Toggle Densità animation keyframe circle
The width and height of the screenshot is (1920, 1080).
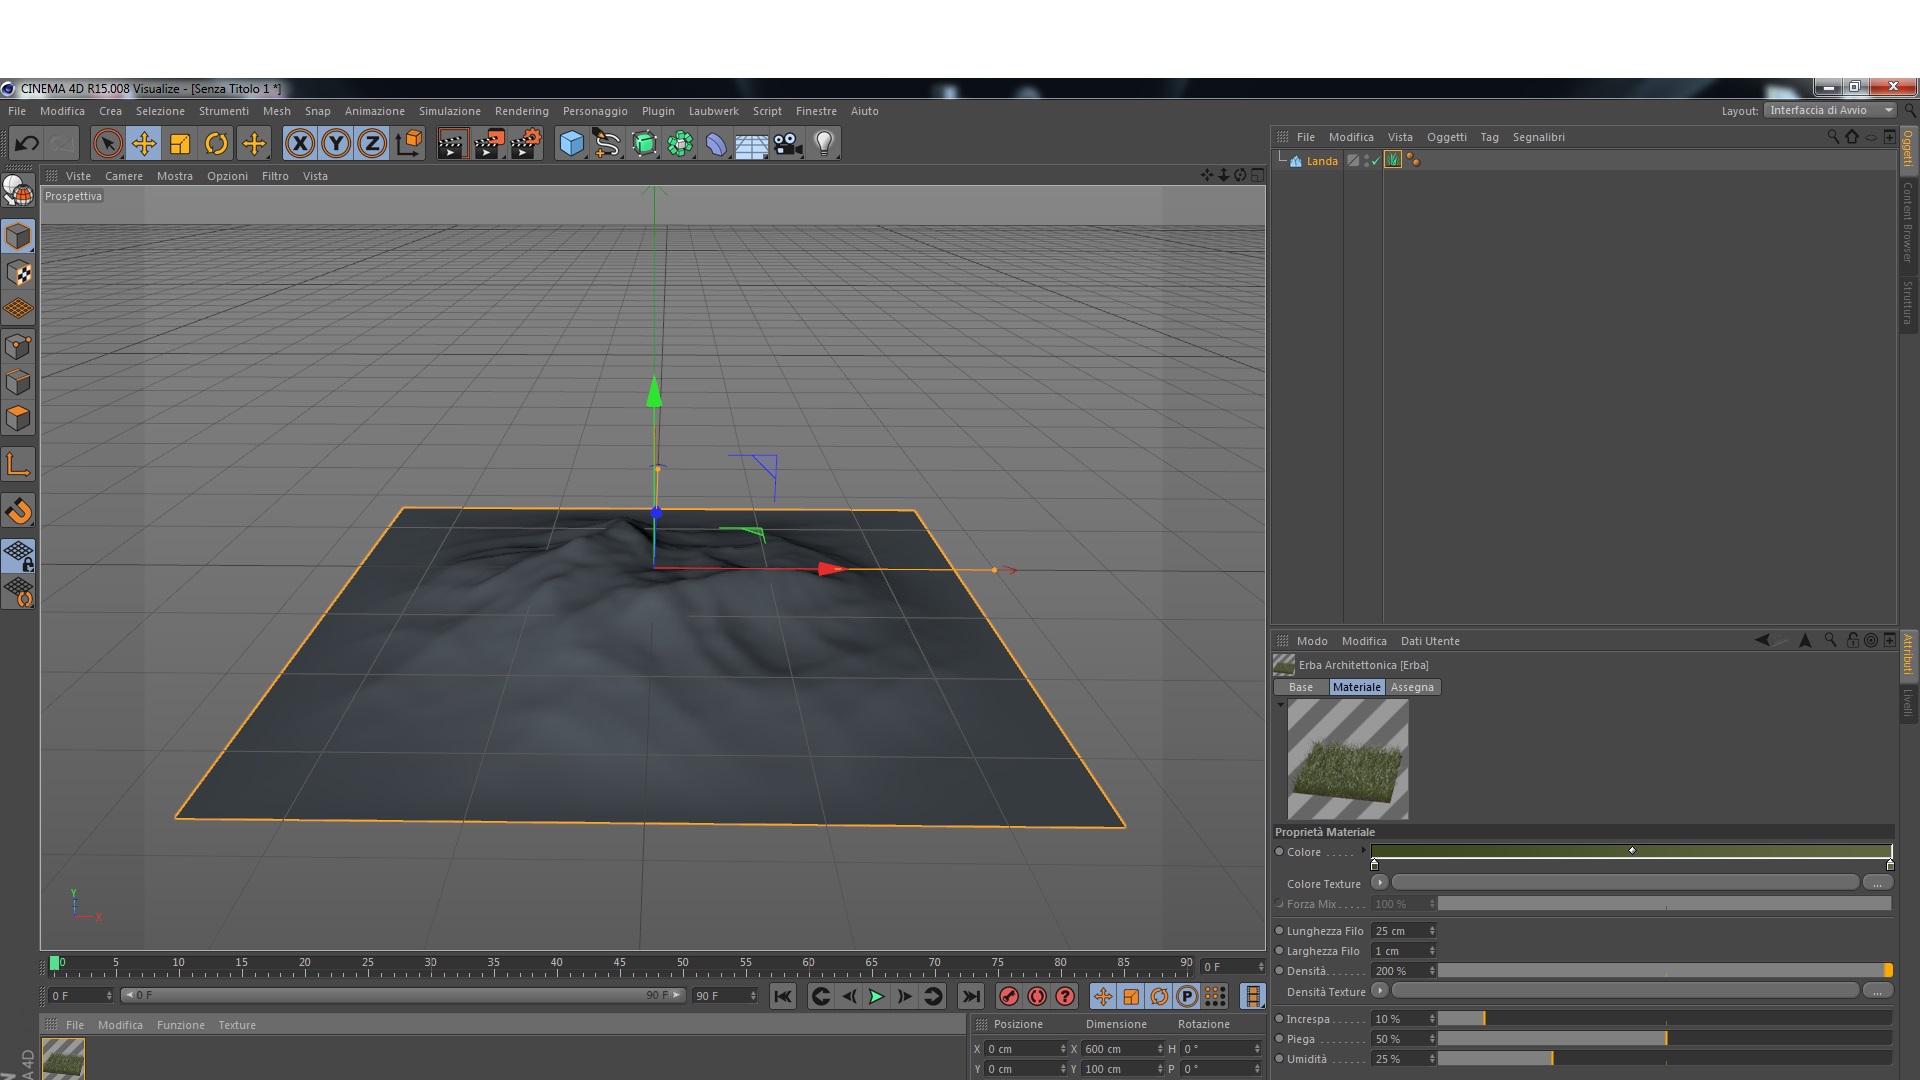pos(1279,971)
